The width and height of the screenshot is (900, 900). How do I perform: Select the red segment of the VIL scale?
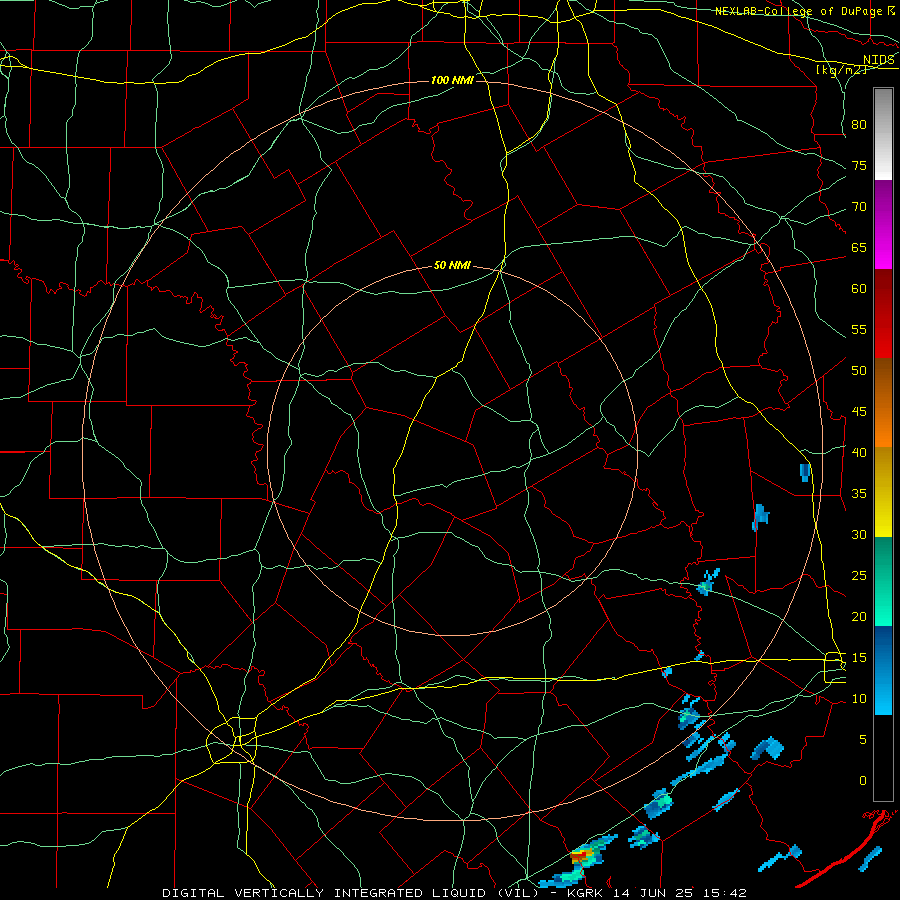pyautogui.click(x=883, y=314)
